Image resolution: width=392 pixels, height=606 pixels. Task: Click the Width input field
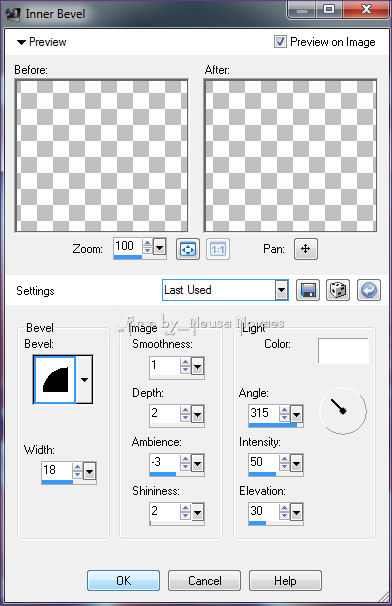point(57,470)
